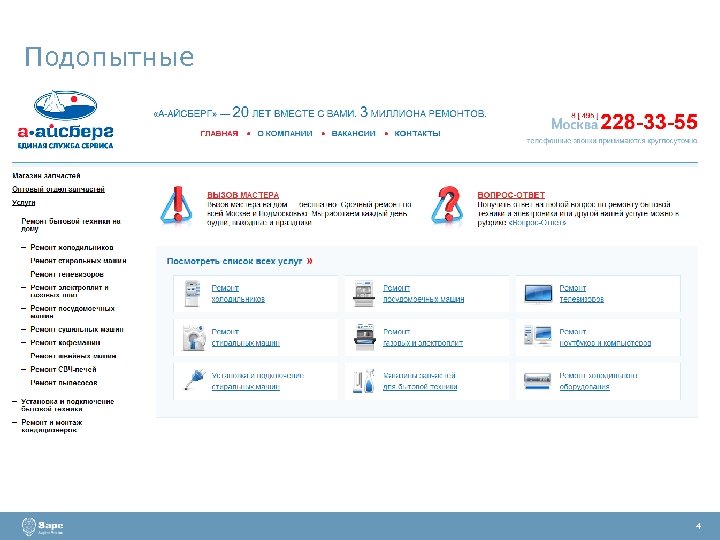The height and width of the screenshot is (540, 720).
Task: Select sidebar 'Установка и подключение бытовой техники'
Action: tap(68, 405)
